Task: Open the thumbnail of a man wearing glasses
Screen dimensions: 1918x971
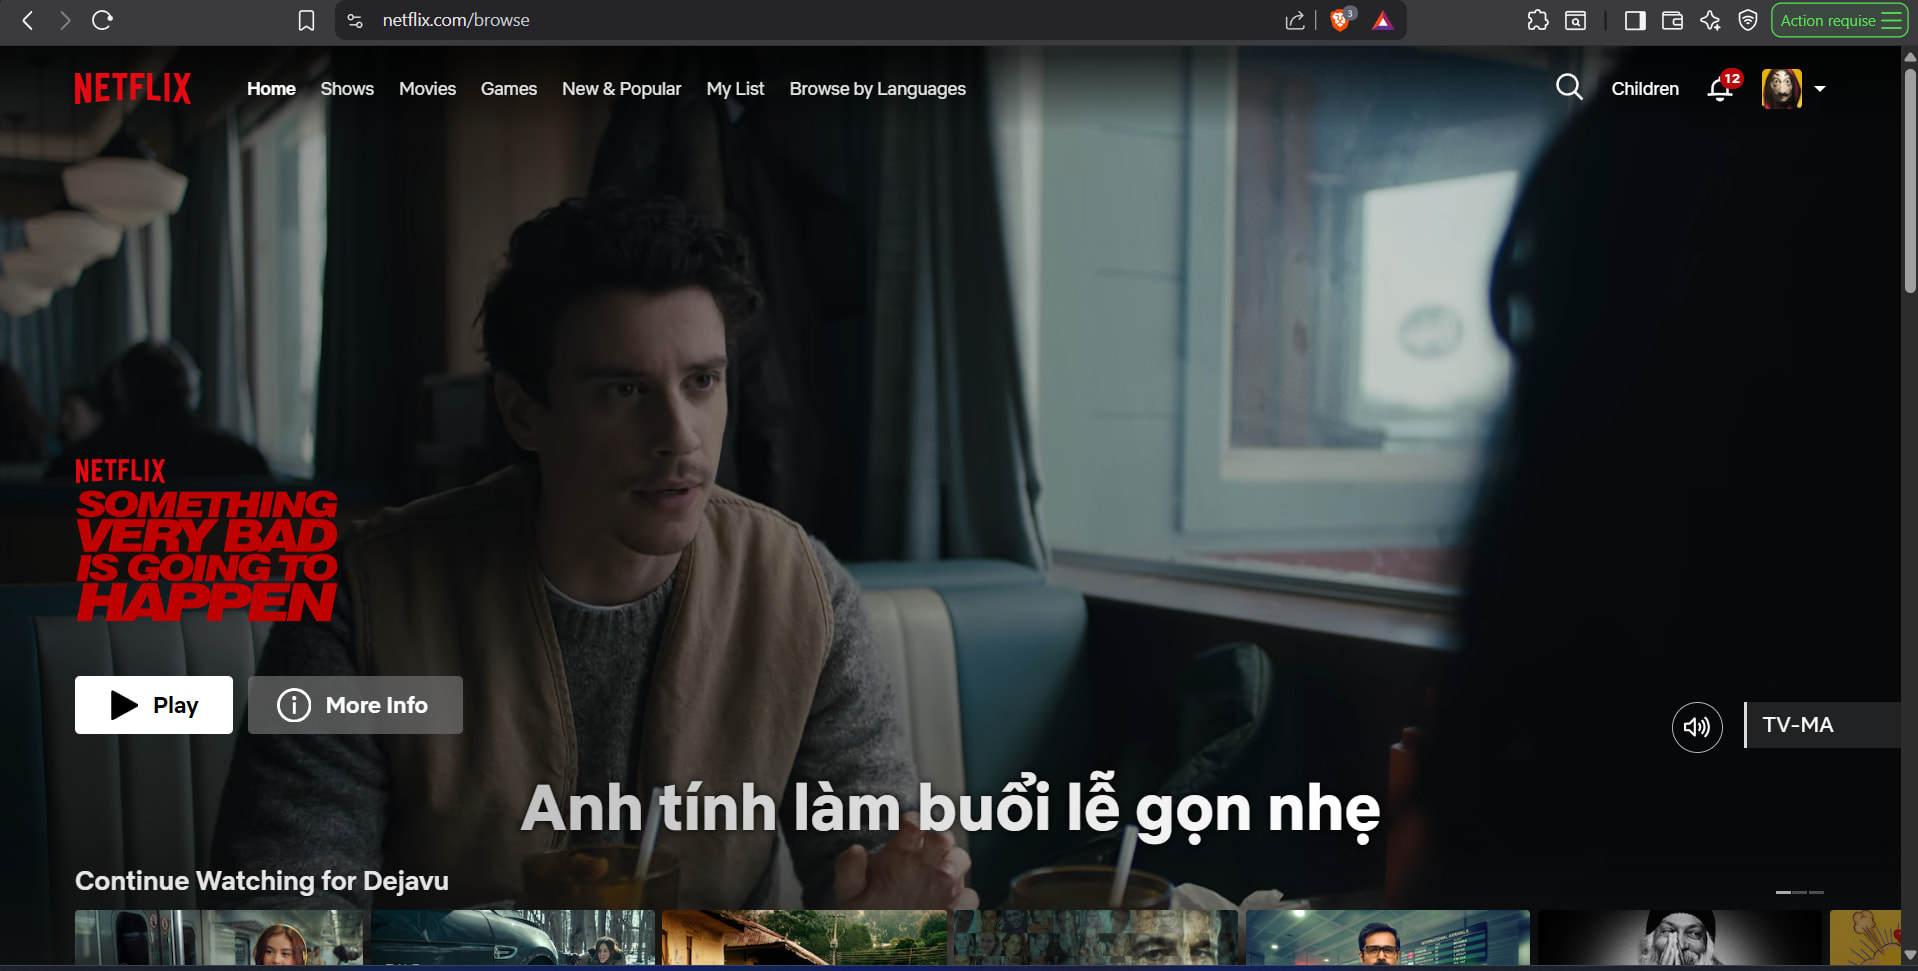Action: [1388, 937]
